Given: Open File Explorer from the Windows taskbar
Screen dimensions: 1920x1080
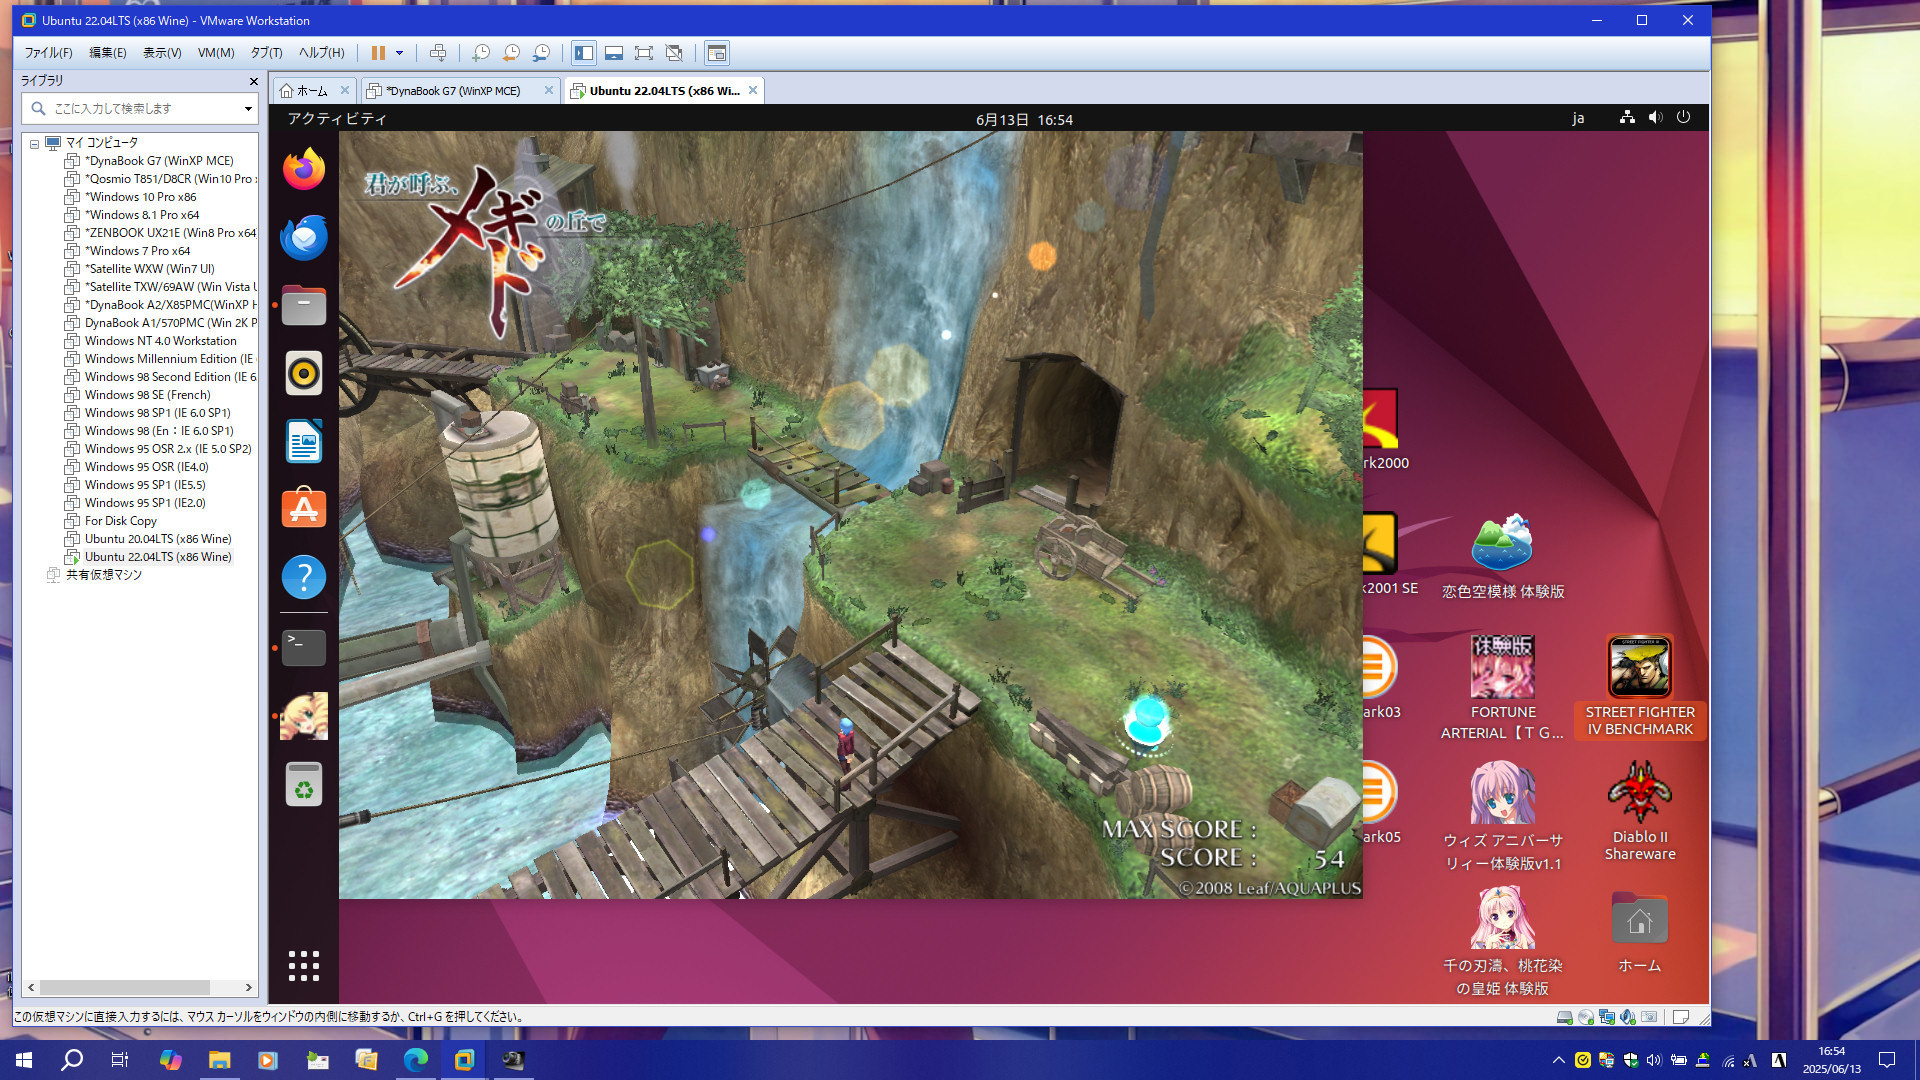Looking at the screenshot, I should (219, 1060).
